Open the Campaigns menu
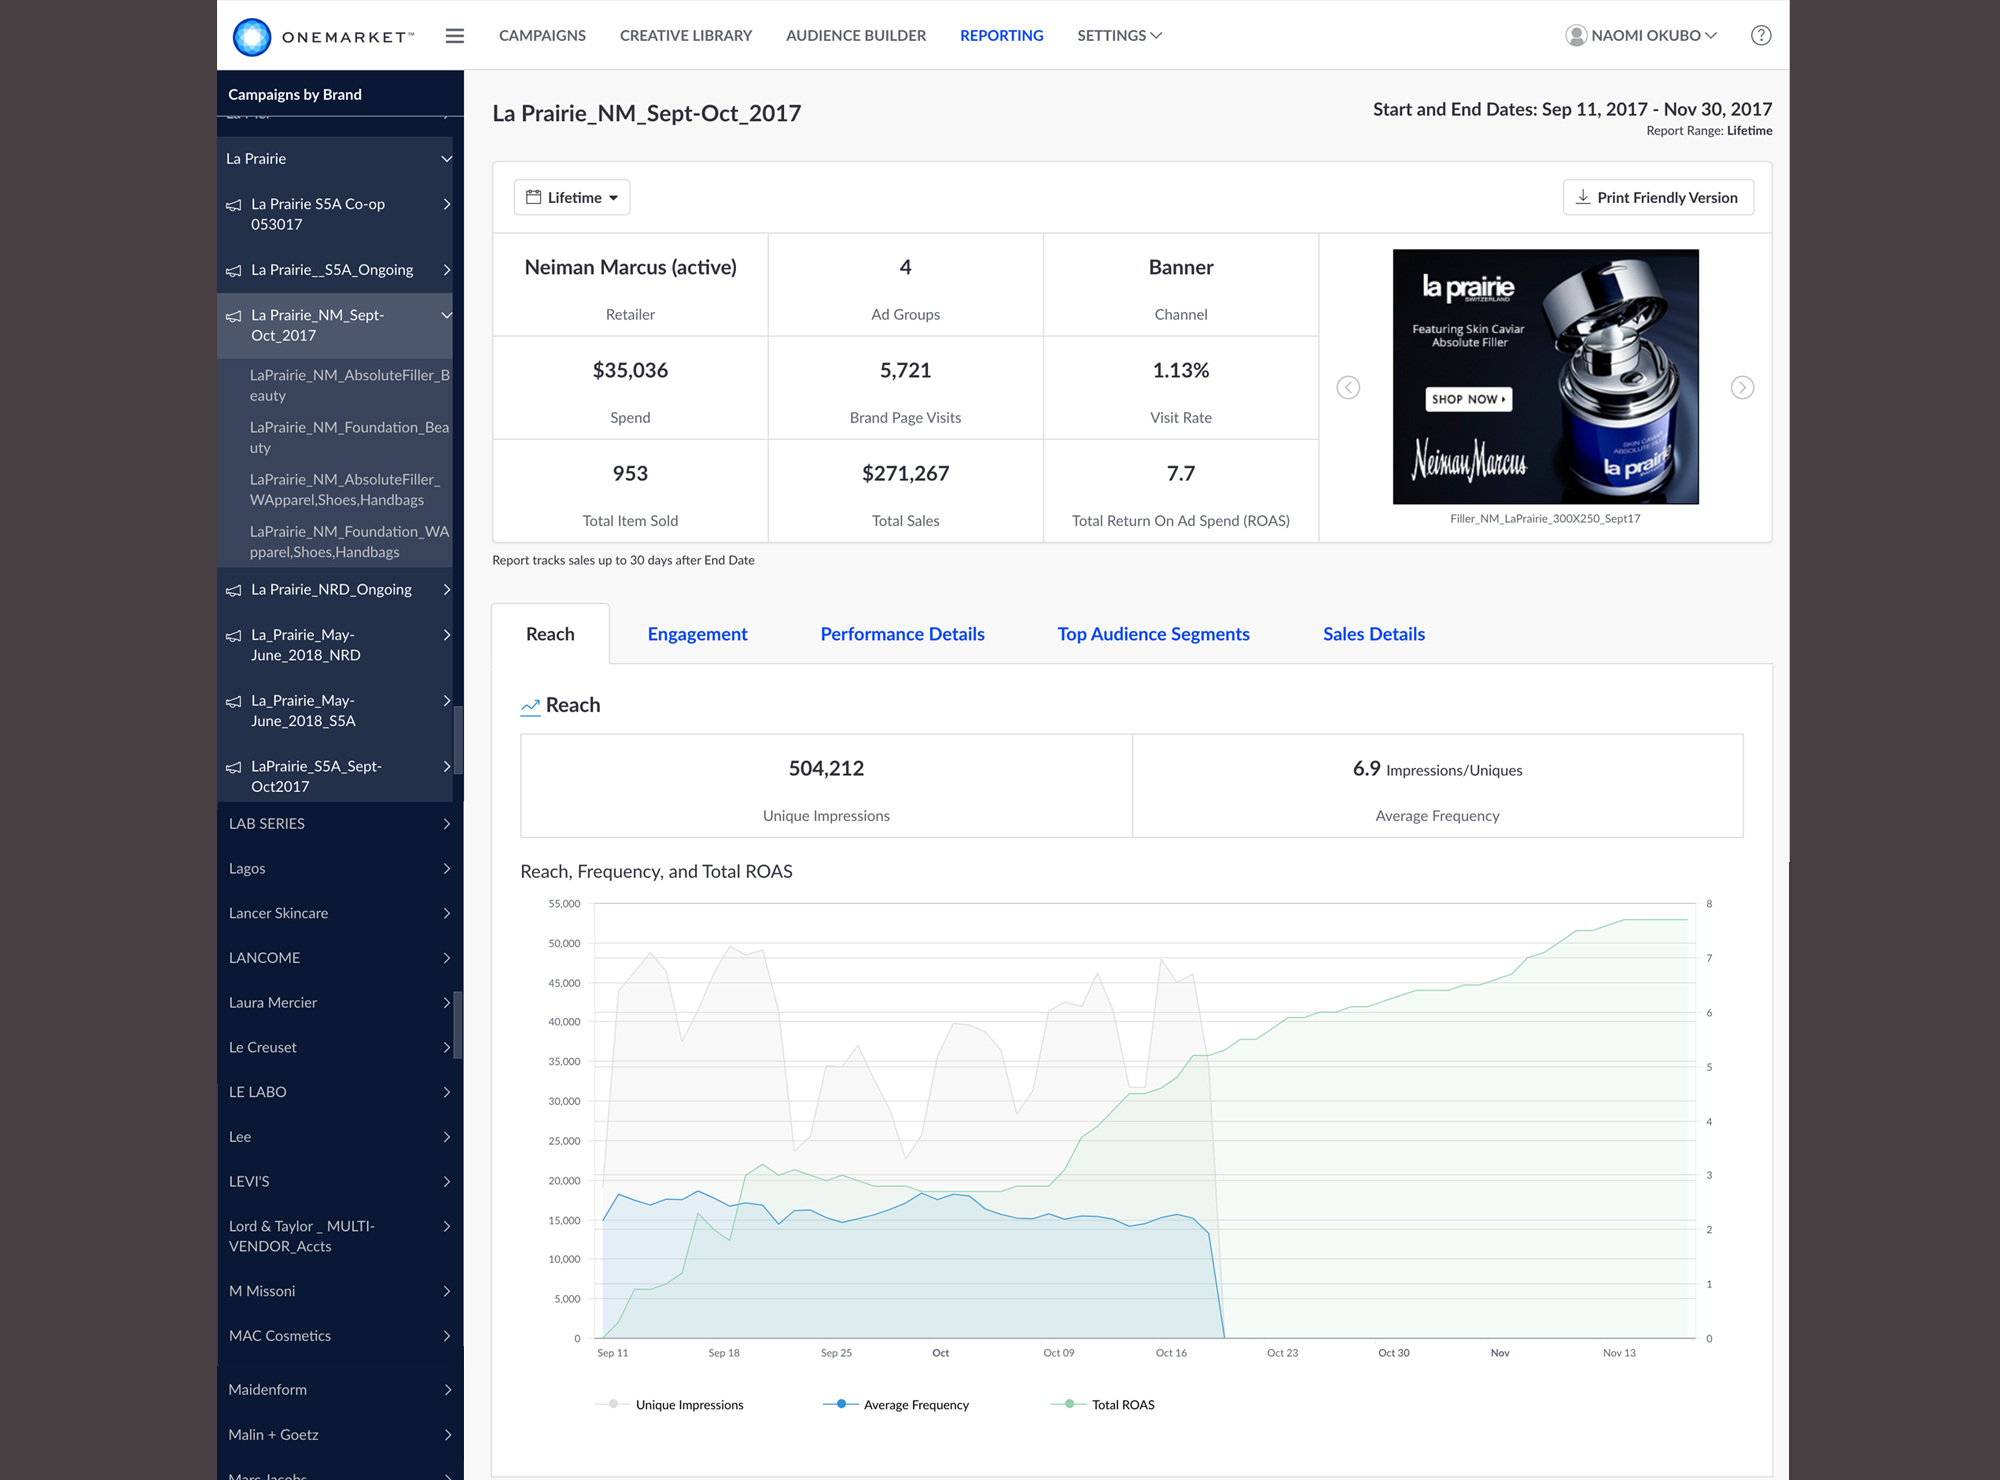This screenshot has width=2000, height=1480. coord(542,36)
